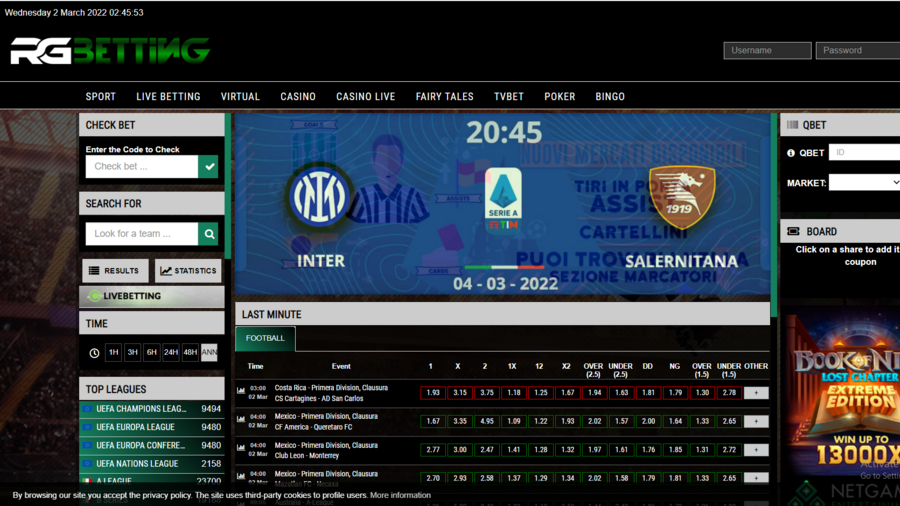Click the Inter club crest
900x506 pixels.
[319, 197]
